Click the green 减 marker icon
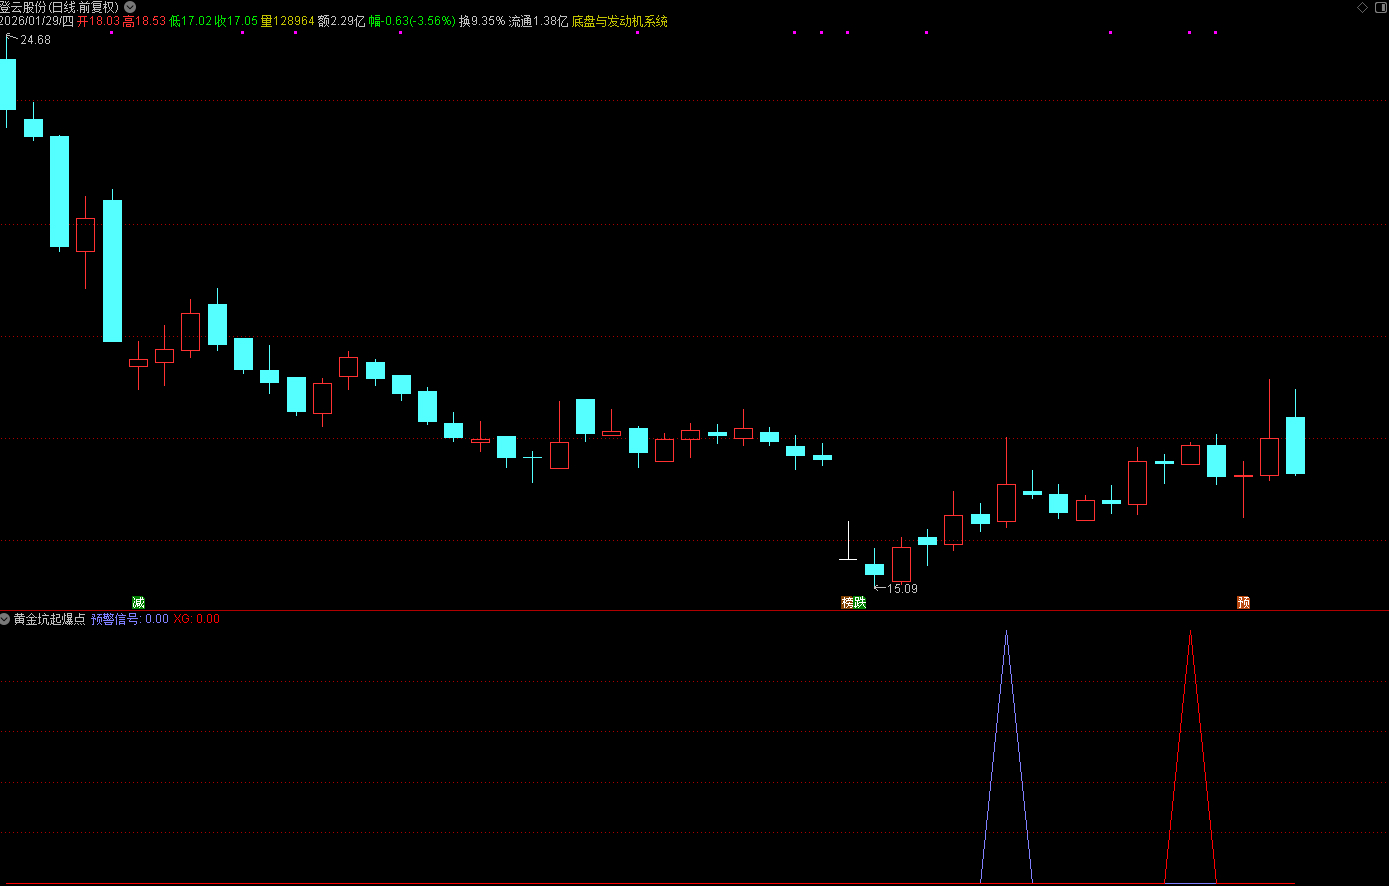This screenshot has width=1389, height=886. point(138,602)
